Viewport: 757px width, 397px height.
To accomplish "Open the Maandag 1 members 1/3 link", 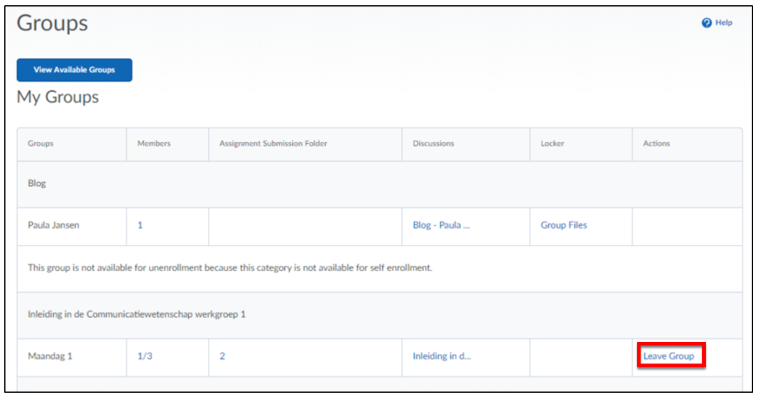I will pyautogui.click(x=145, y=356).
